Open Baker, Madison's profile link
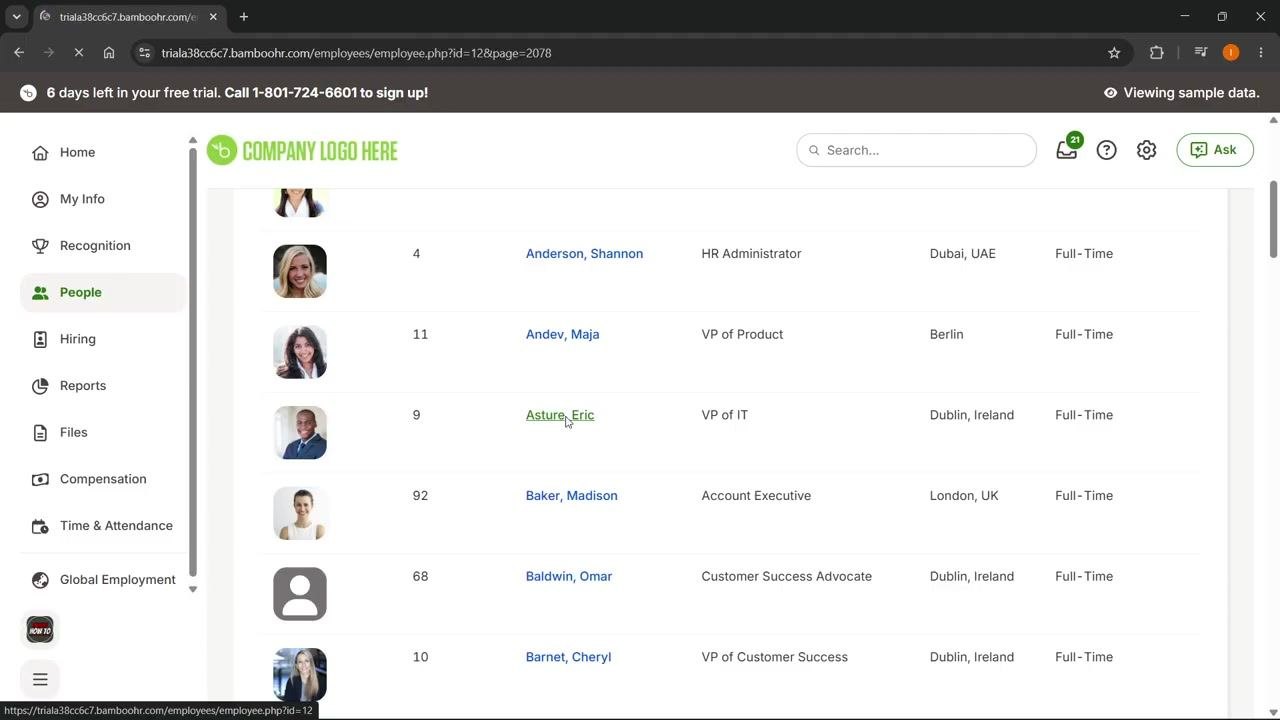This screenshot has height=720, width=1280. coord(571,496)
